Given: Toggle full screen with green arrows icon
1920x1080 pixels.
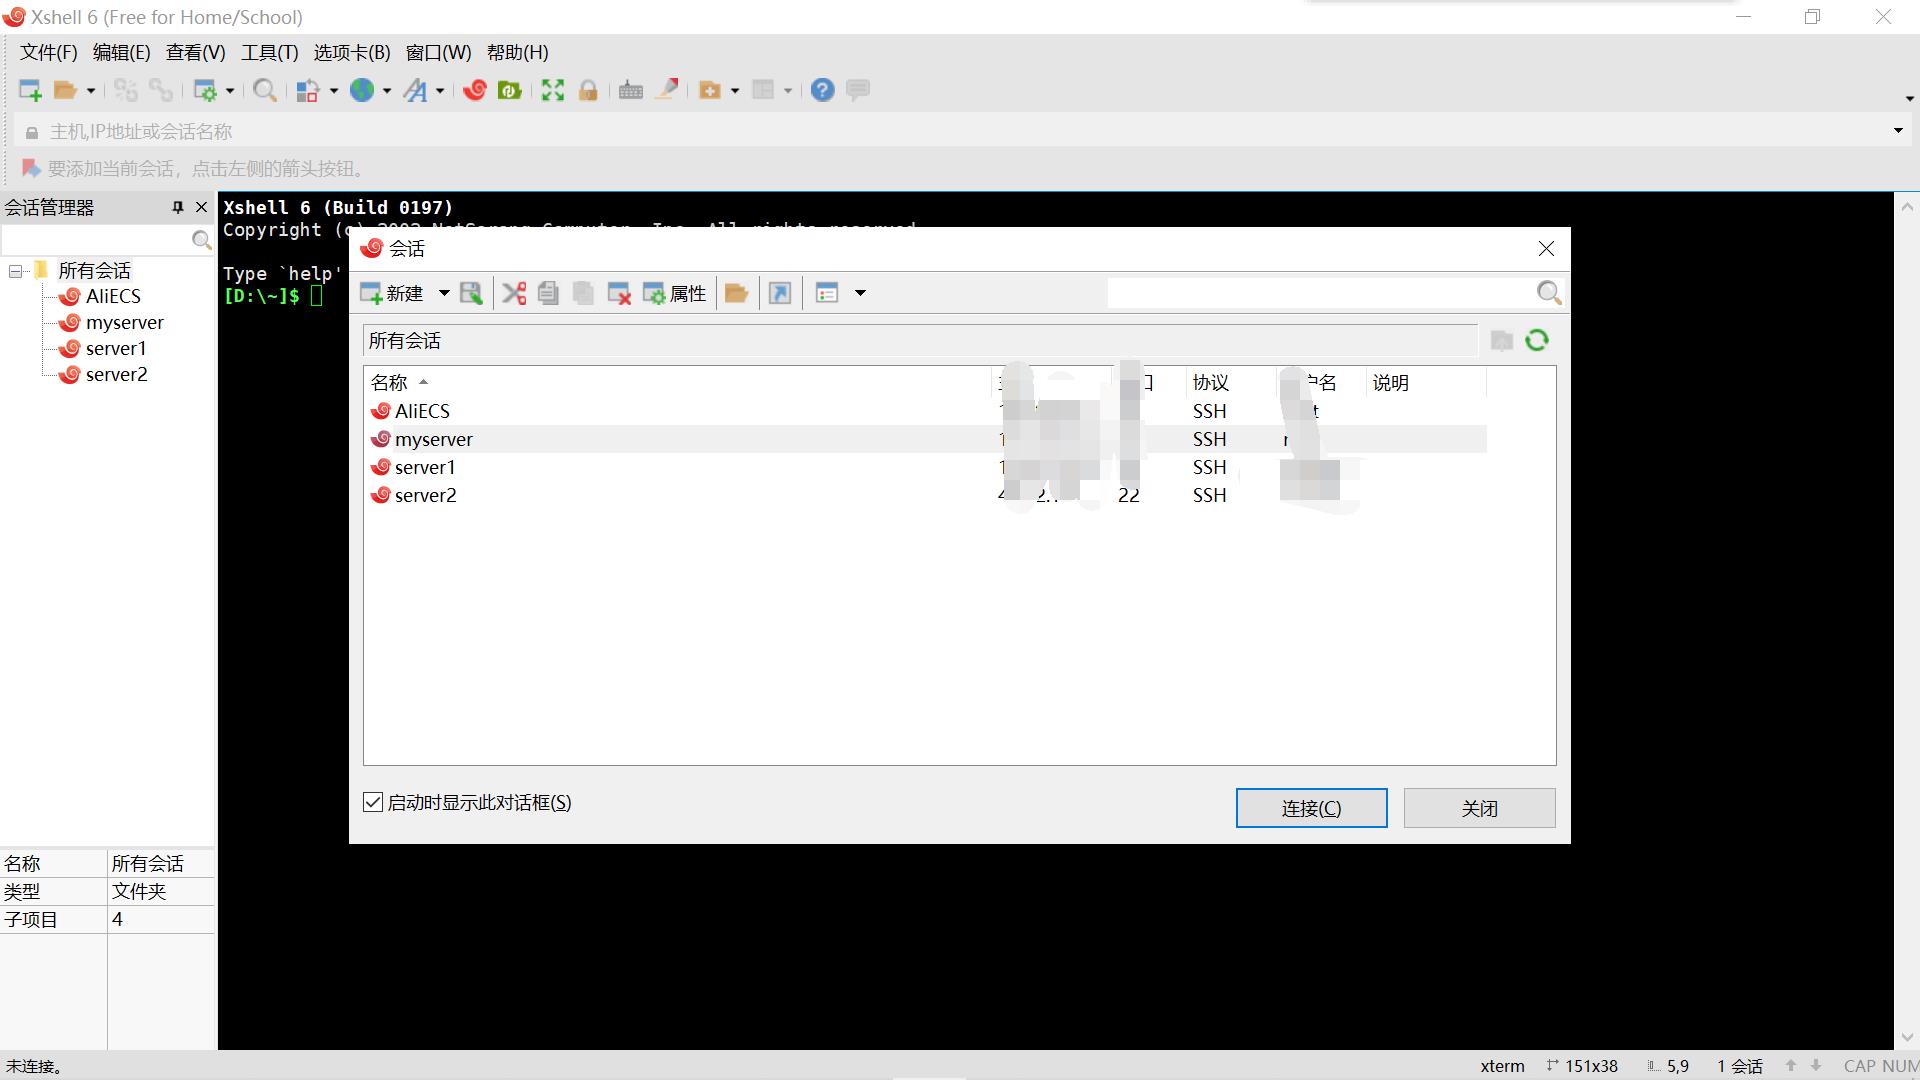Looking at the screenshot, I should 553,90.
